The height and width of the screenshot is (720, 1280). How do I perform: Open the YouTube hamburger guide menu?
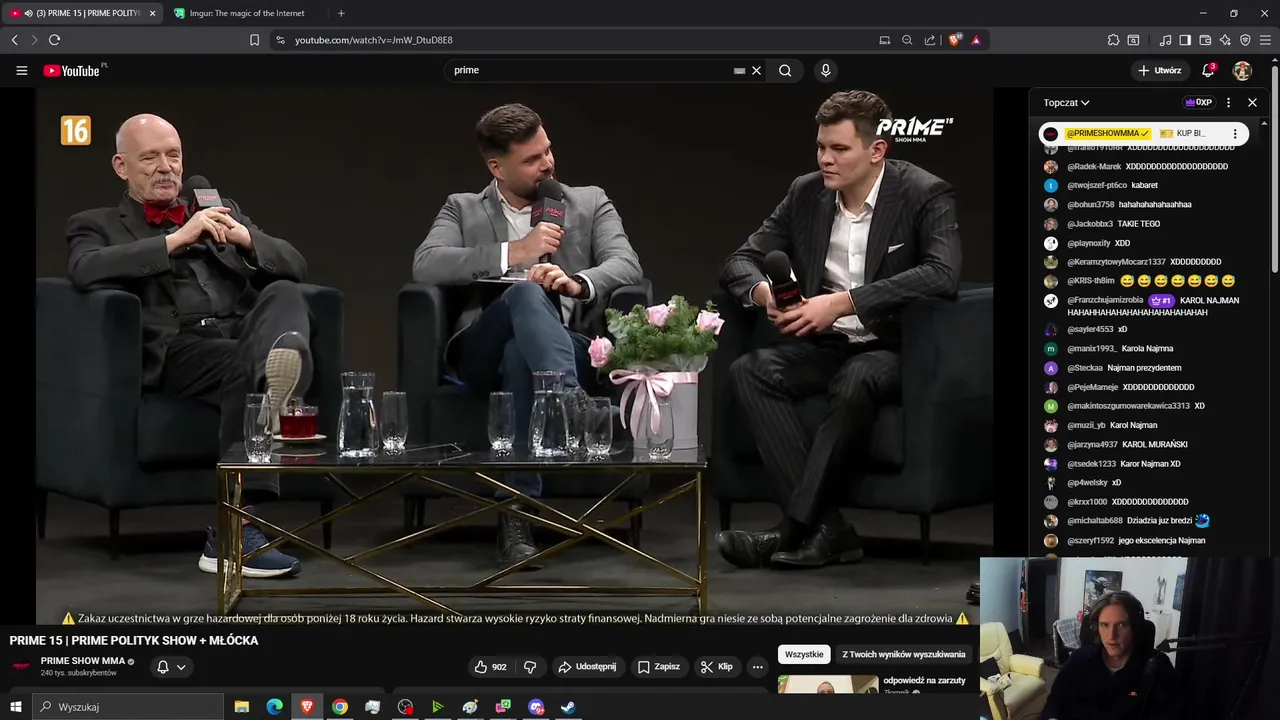click(21, 70)
